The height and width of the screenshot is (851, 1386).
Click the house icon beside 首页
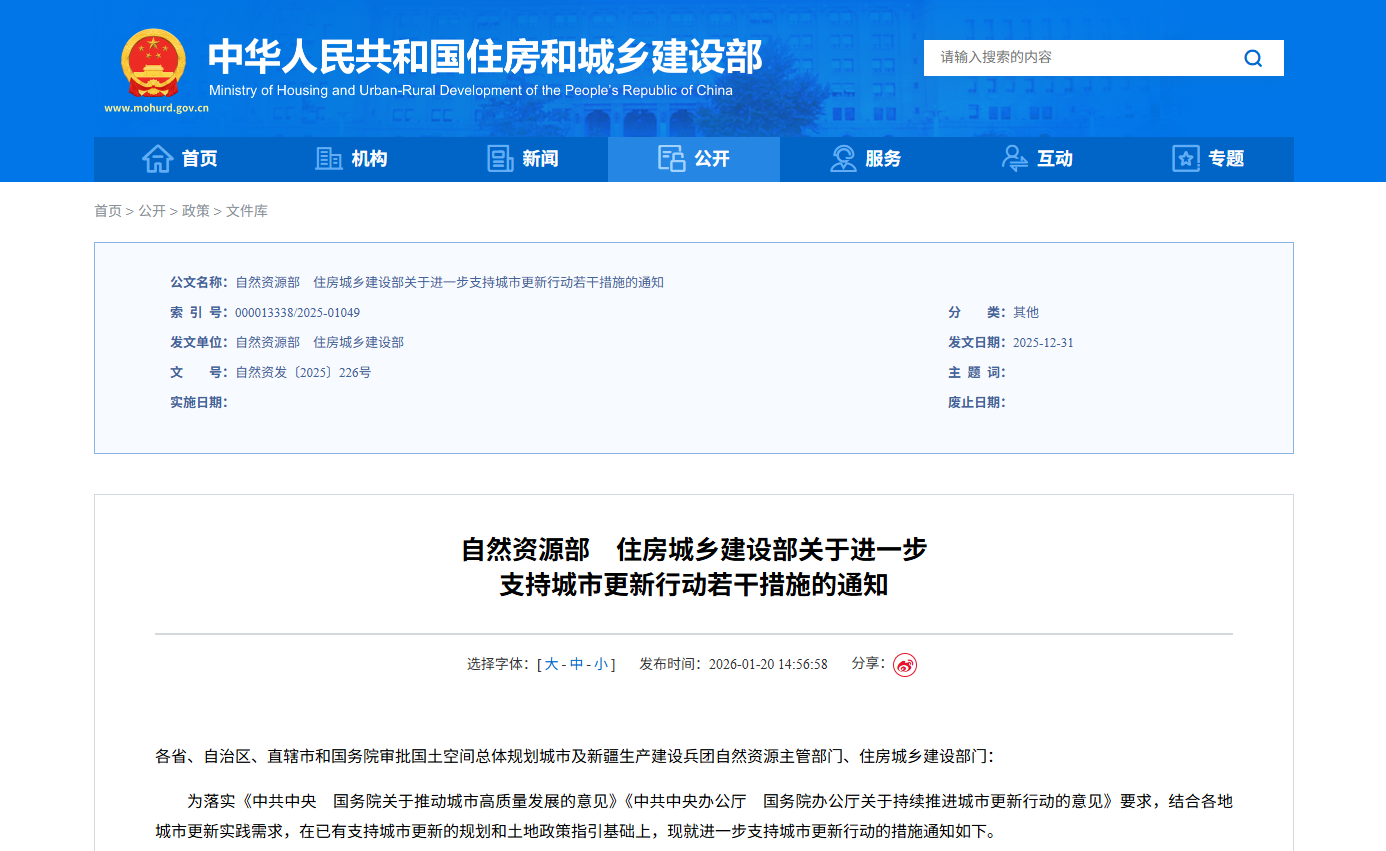159,159
